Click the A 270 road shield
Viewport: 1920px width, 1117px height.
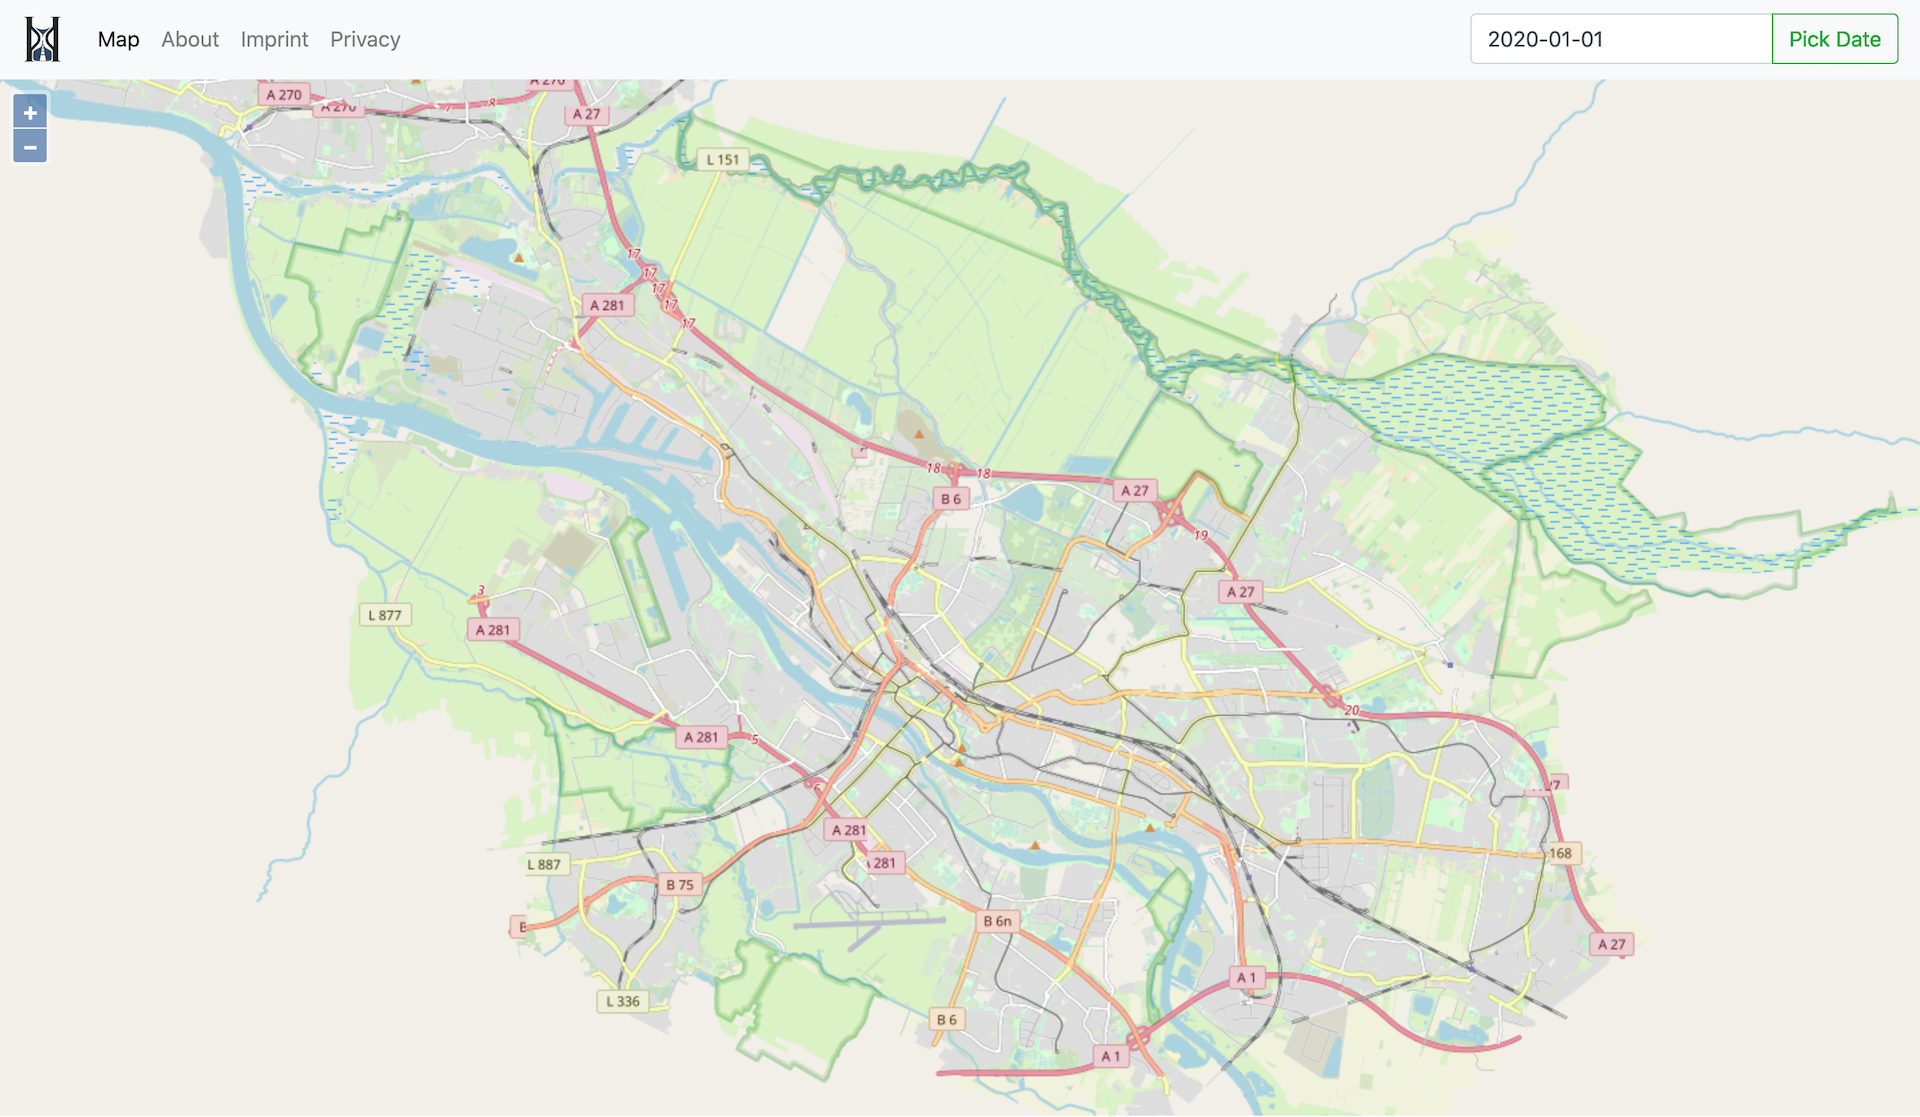tap(284, 95)
